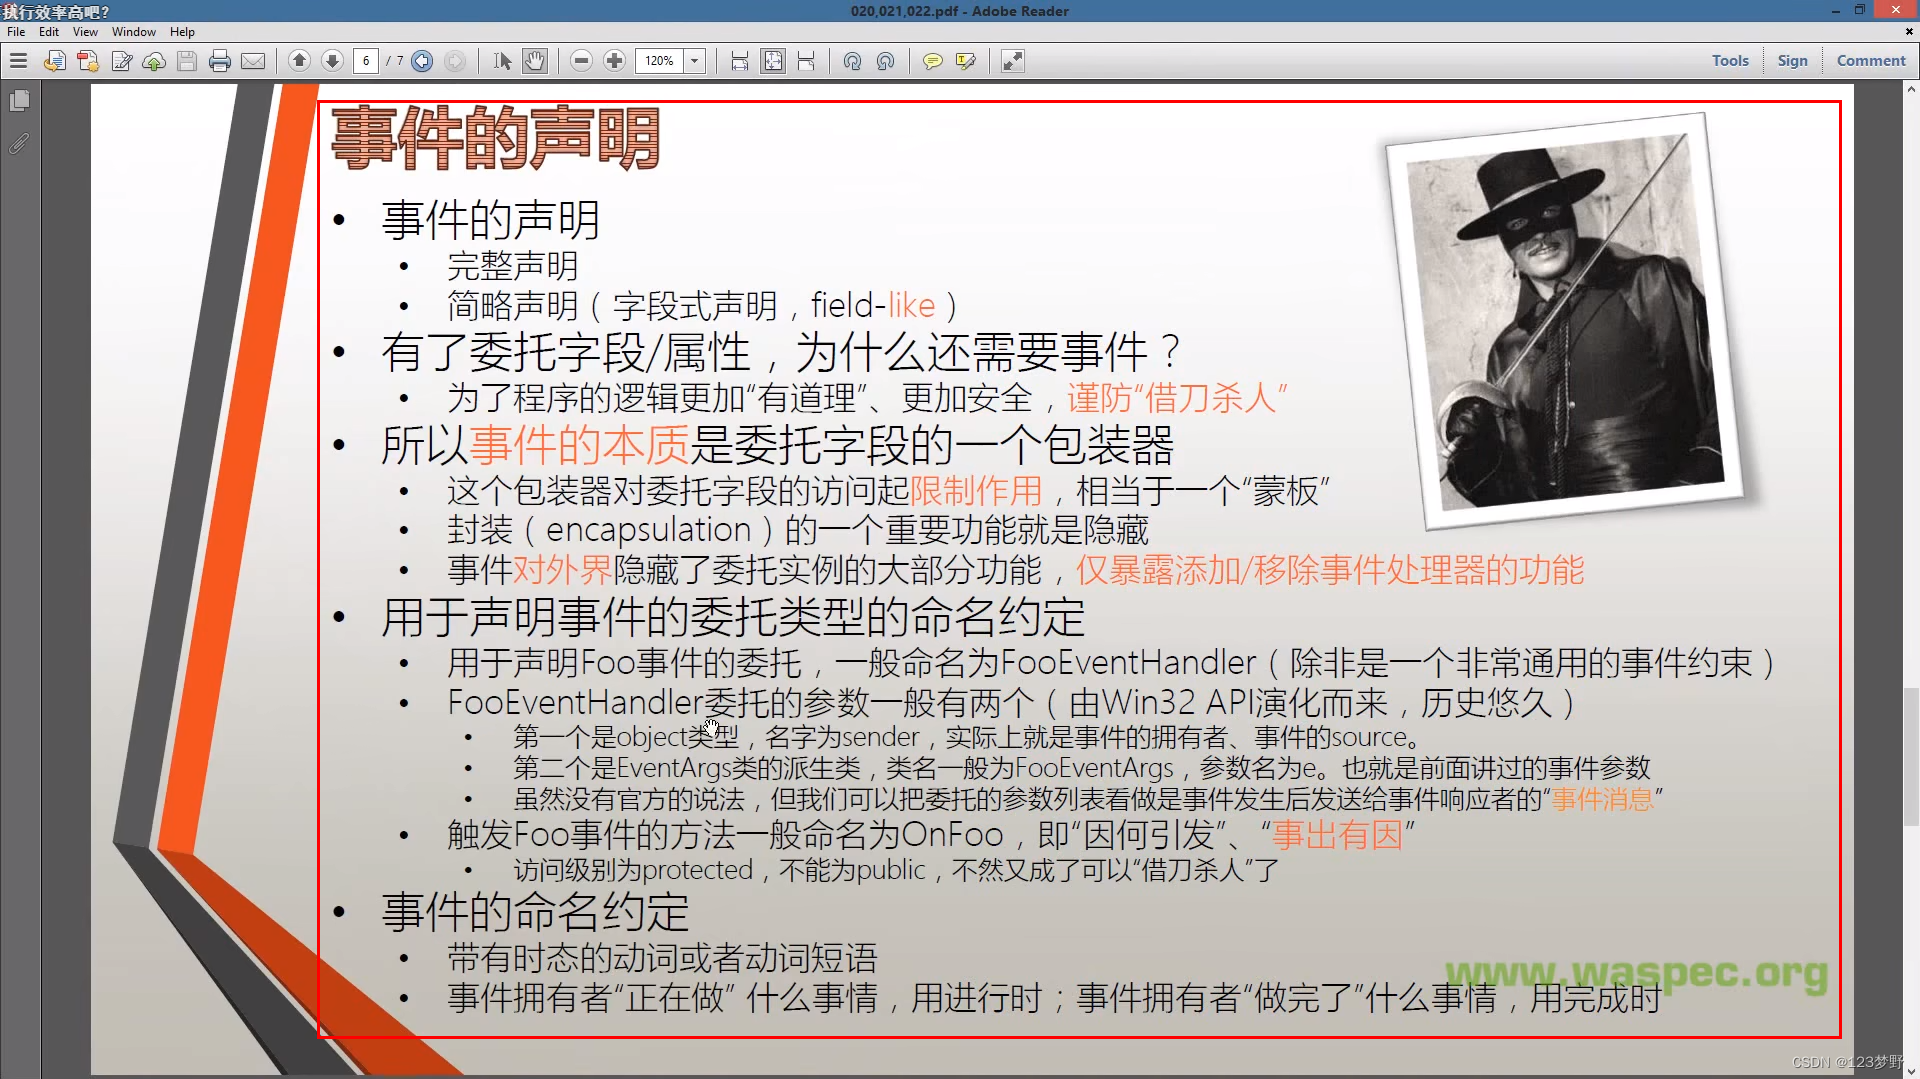
Task: Click the text "encapsulation" on the slide
Action: tap(648, 530)
